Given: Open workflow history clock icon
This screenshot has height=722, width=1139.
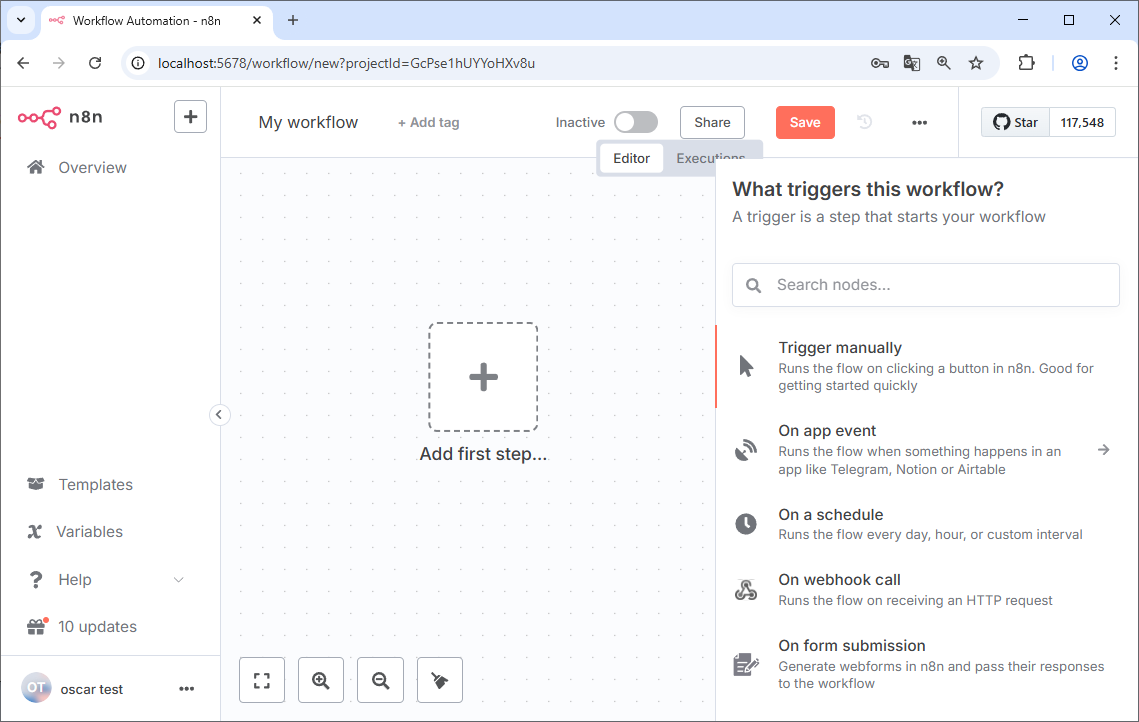Looking at the screenshot, I should [864, 122].
